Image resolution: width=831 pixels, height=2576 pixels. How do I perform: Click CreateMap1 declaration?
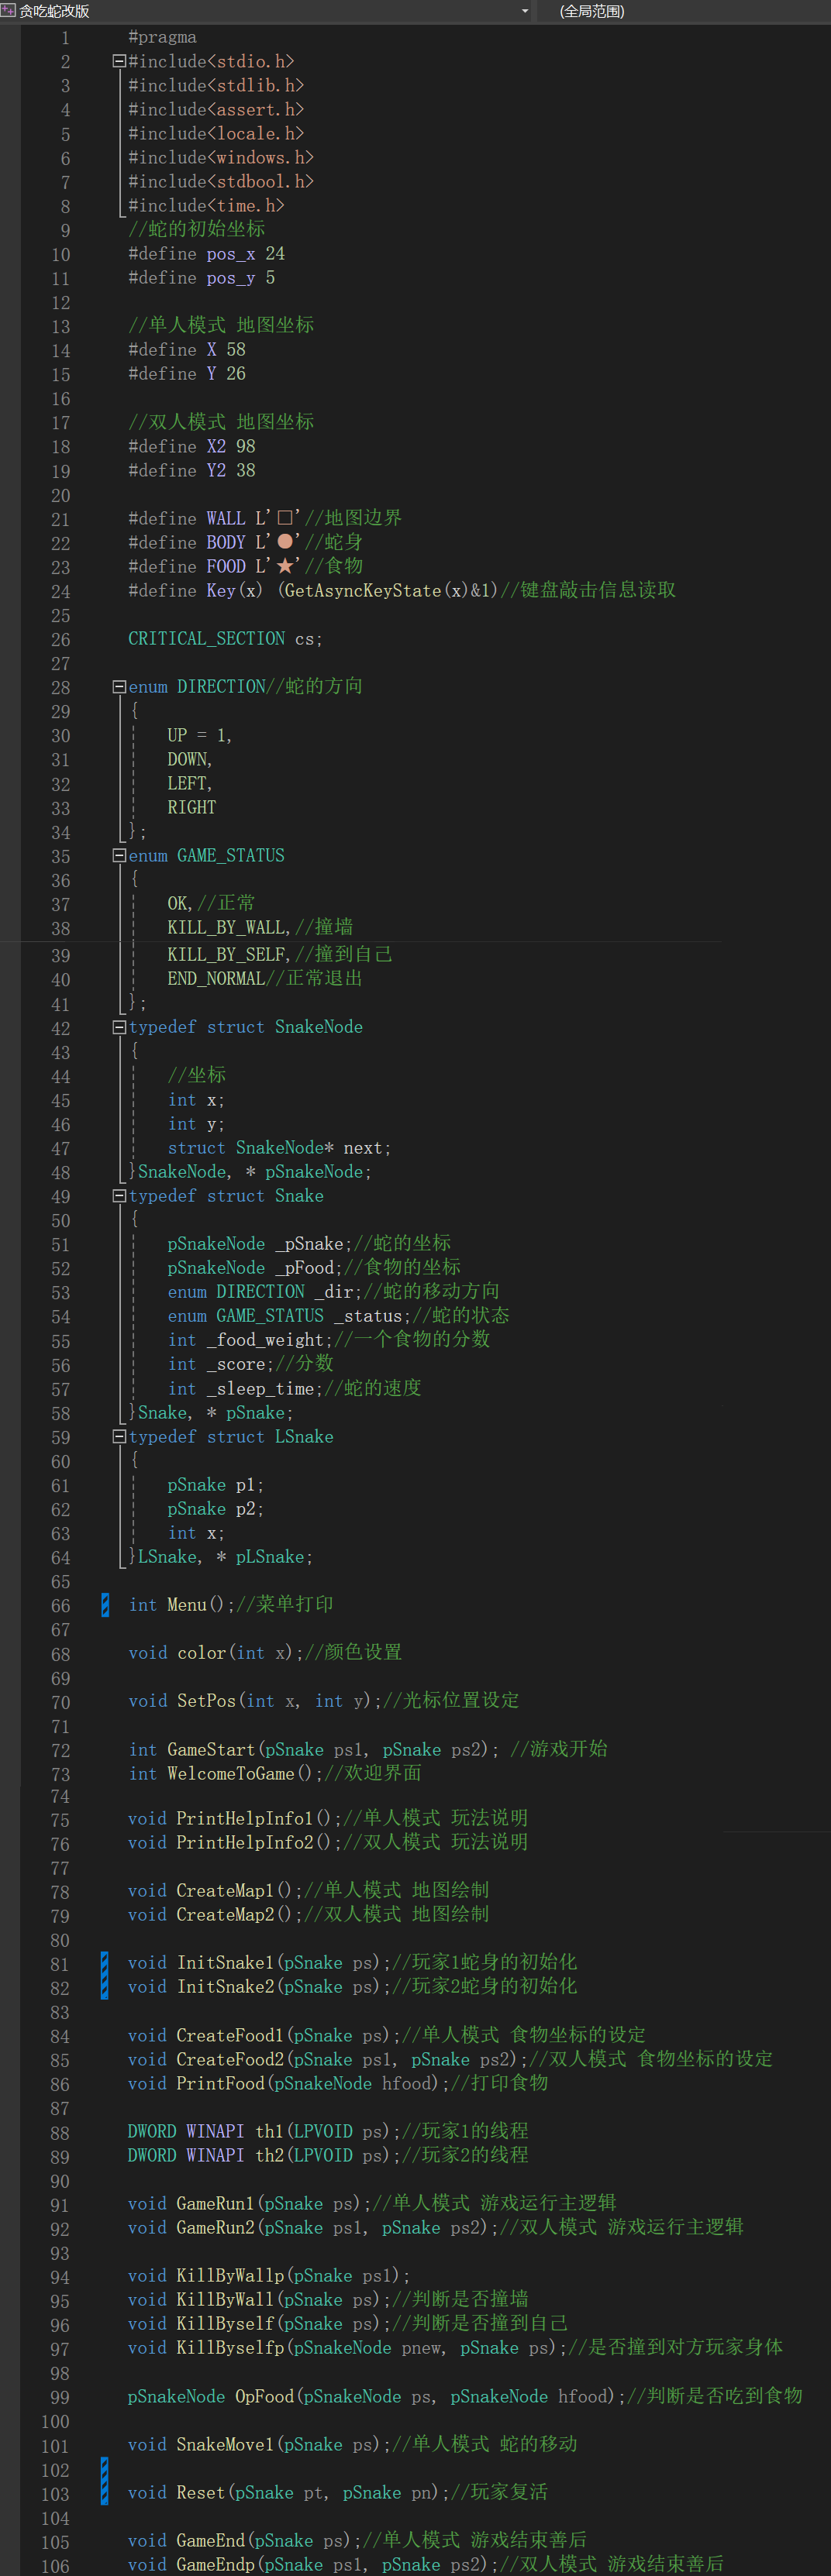216,1891
